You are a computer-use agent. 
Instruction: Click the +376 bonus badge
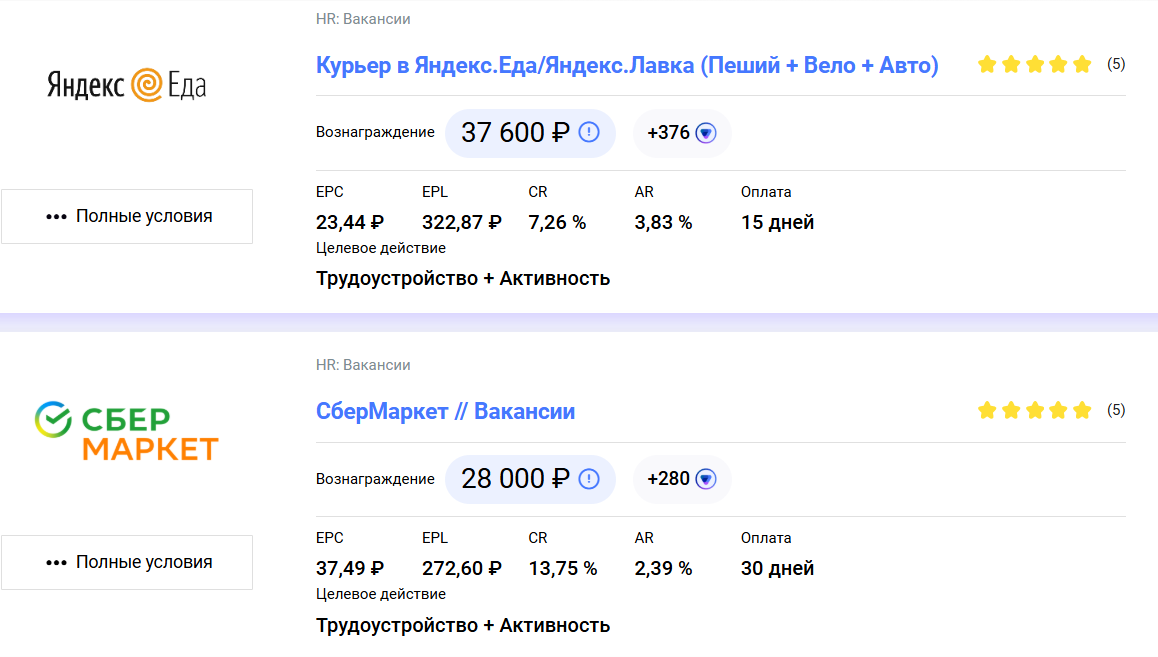click(x=669, y=133)
